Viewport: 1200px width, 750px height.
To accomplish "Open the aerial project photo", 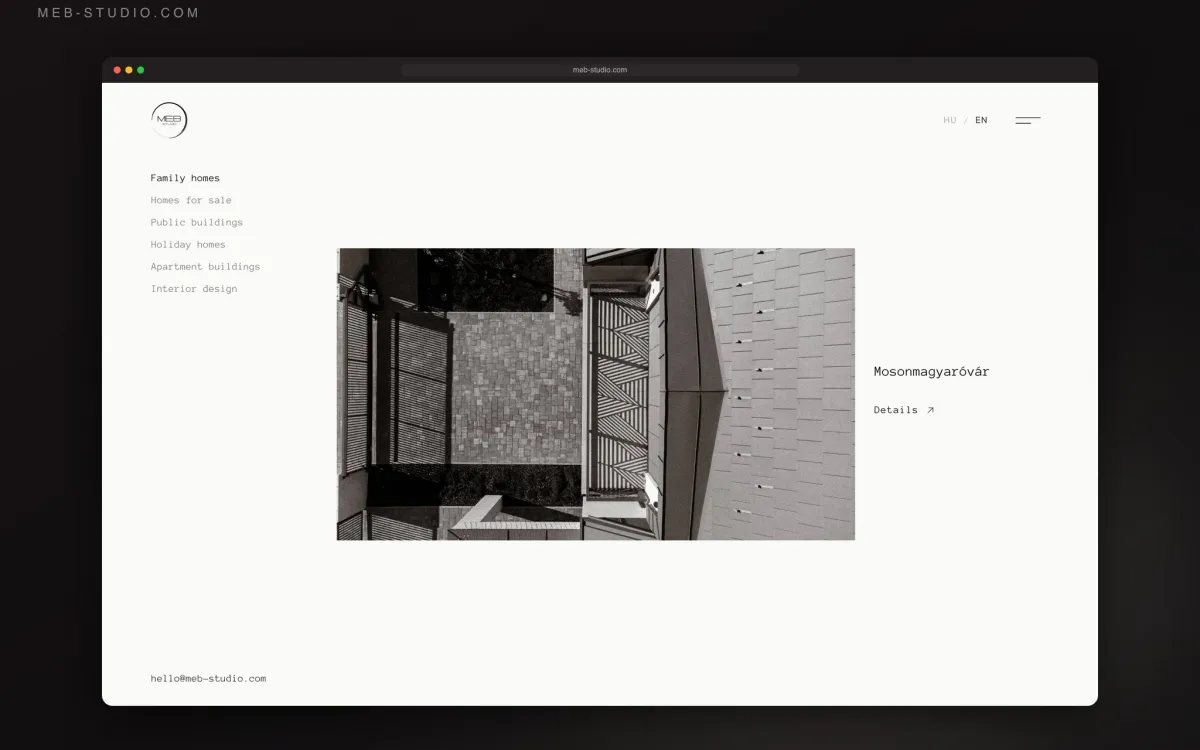I will click(596, 394).
